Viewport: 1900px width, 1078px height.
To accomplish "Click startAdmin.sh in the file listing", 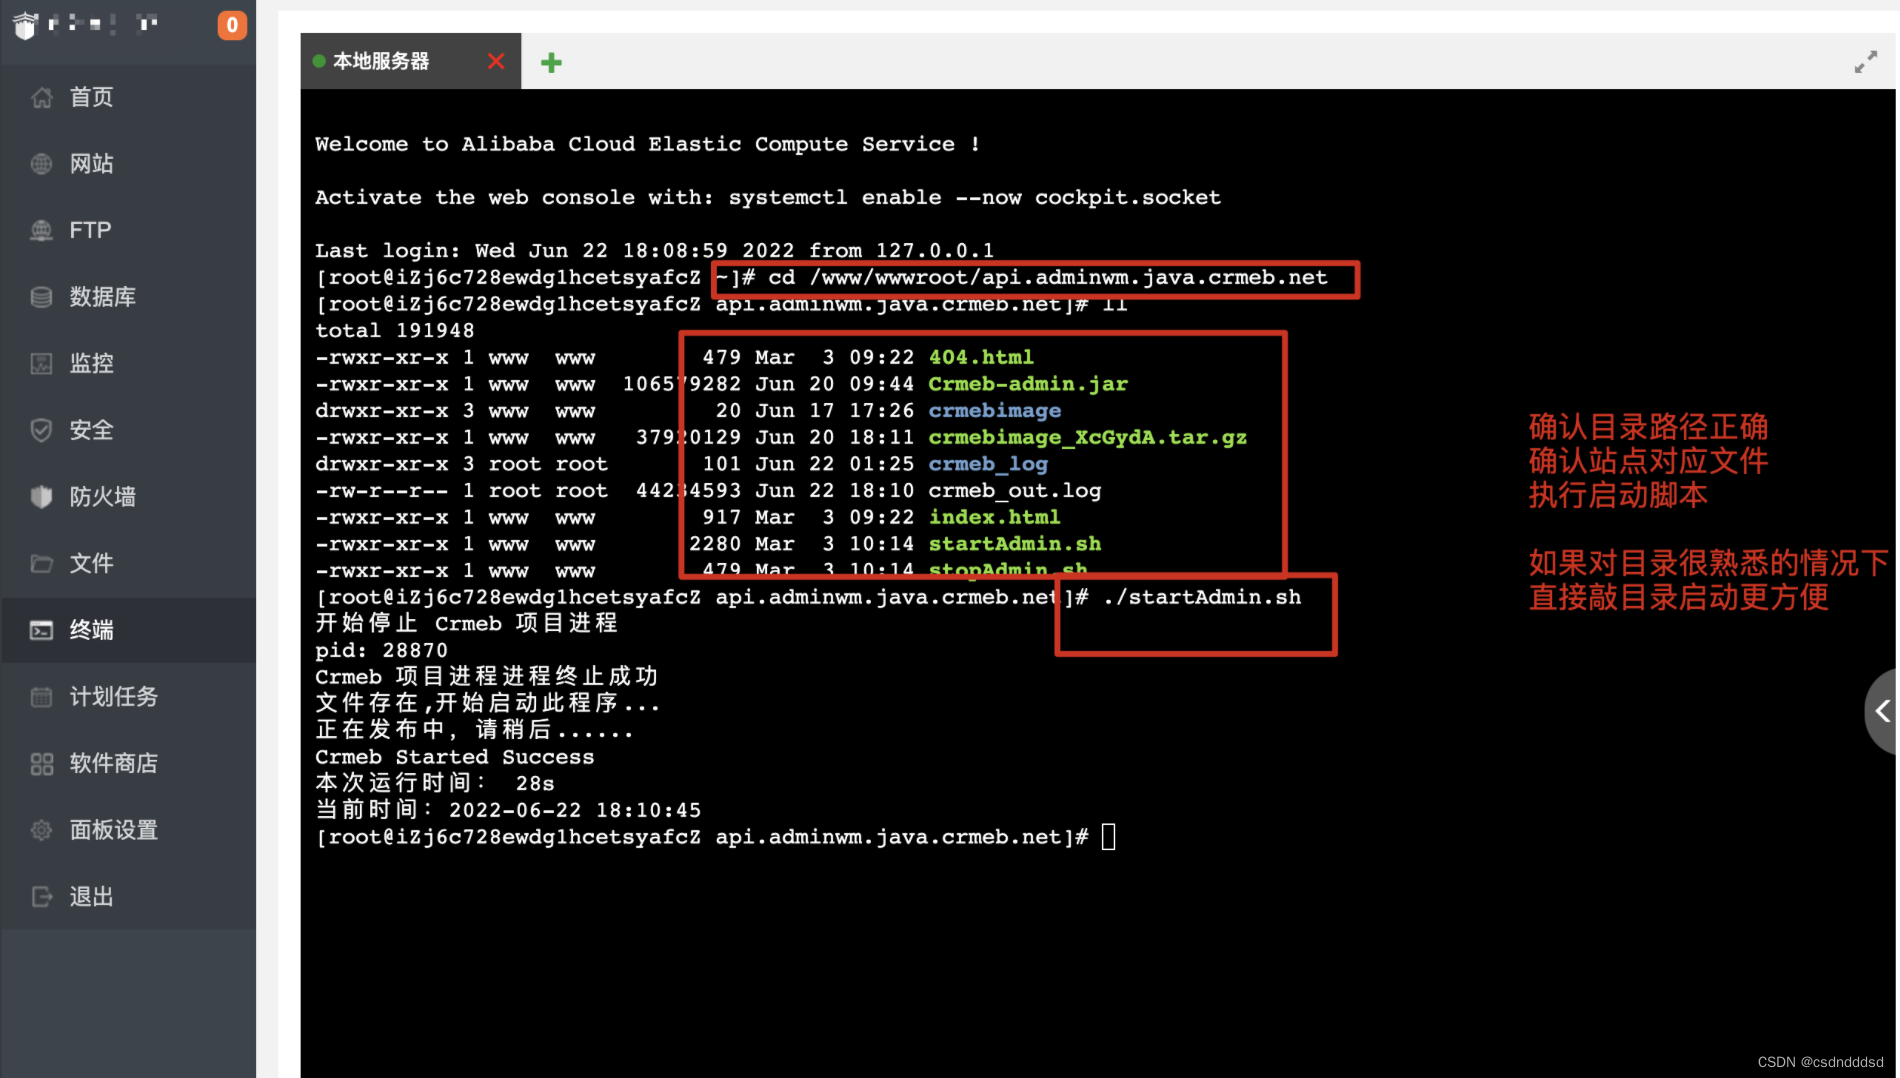I will 1015,544.
